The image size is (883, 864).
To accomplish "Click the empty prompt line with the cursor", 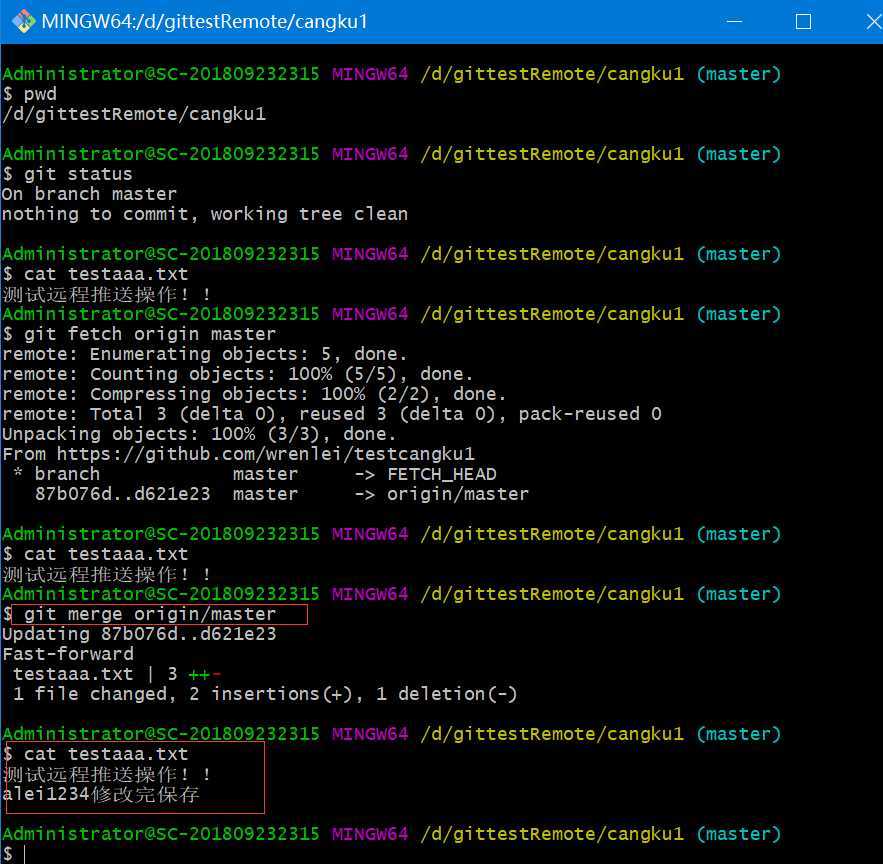I will pos(14,854).
